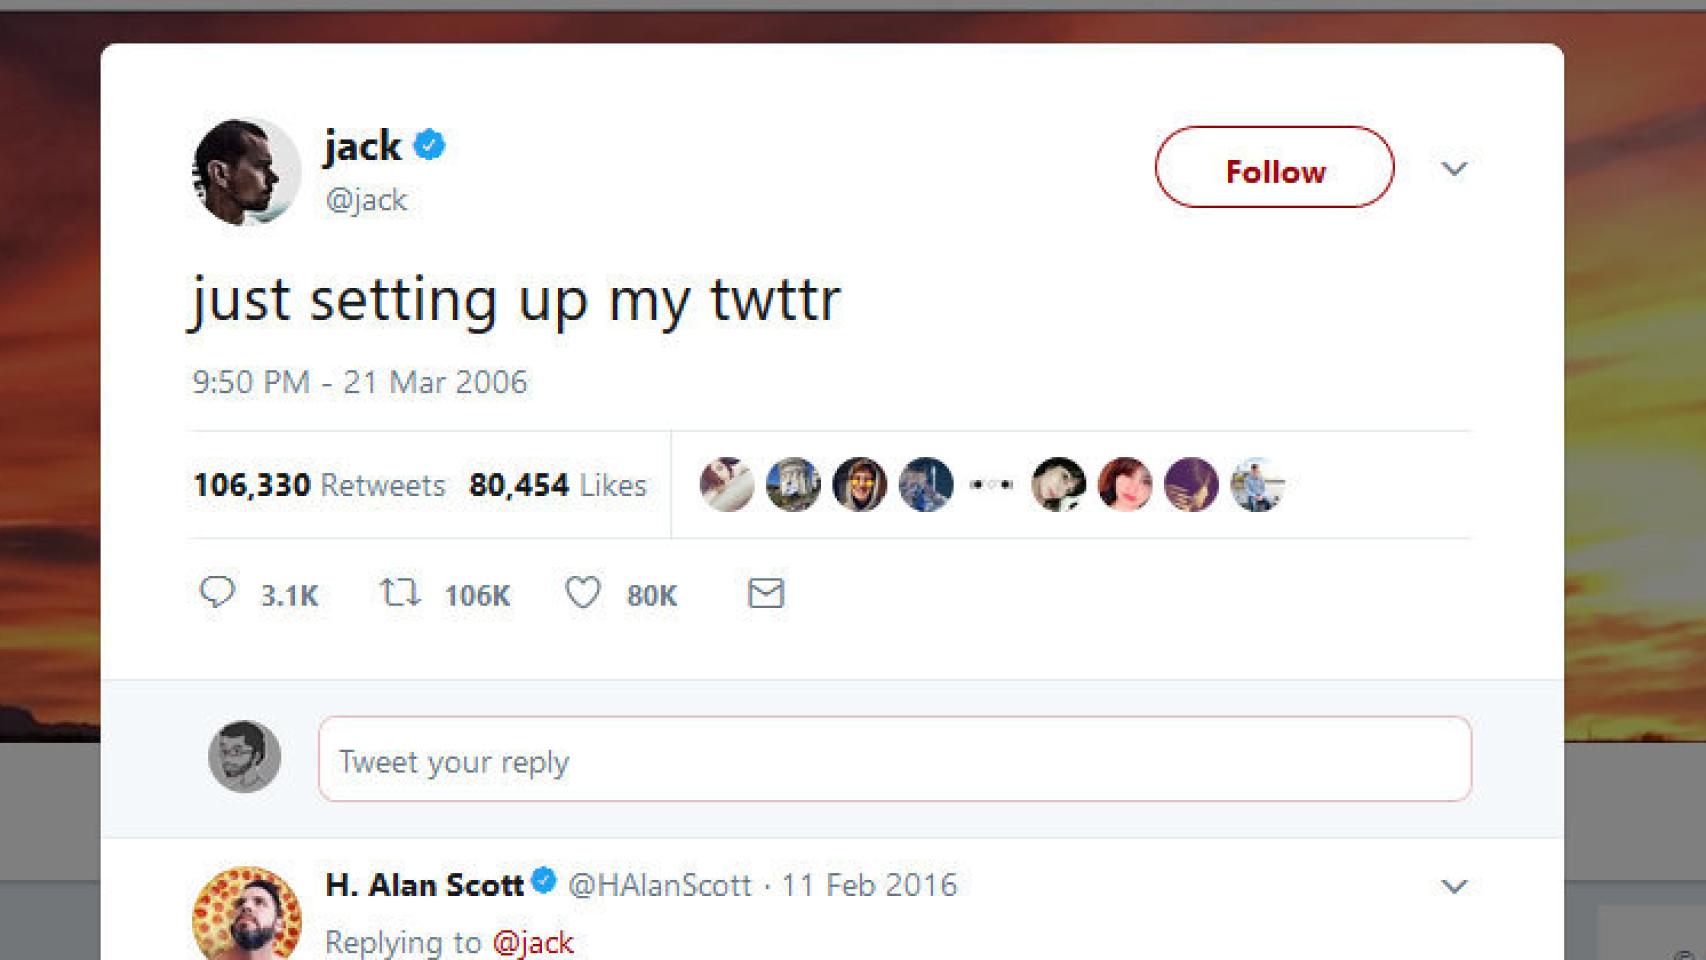Image resolution: width=1706 pixels, height=960 pixels.
Task: Open the @jack handle under the name
Action: [366, 200]
